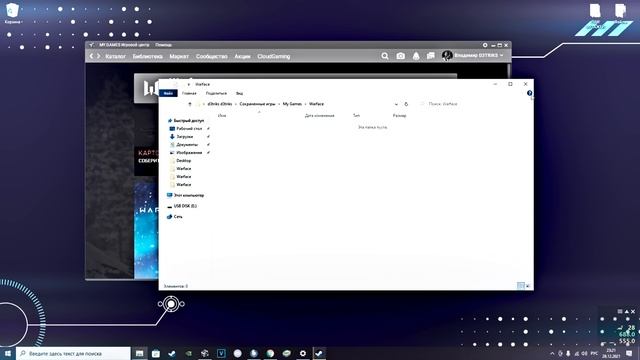Open the settings gear on the taskbar
The image size is (640, 360).
pos(303,353)
